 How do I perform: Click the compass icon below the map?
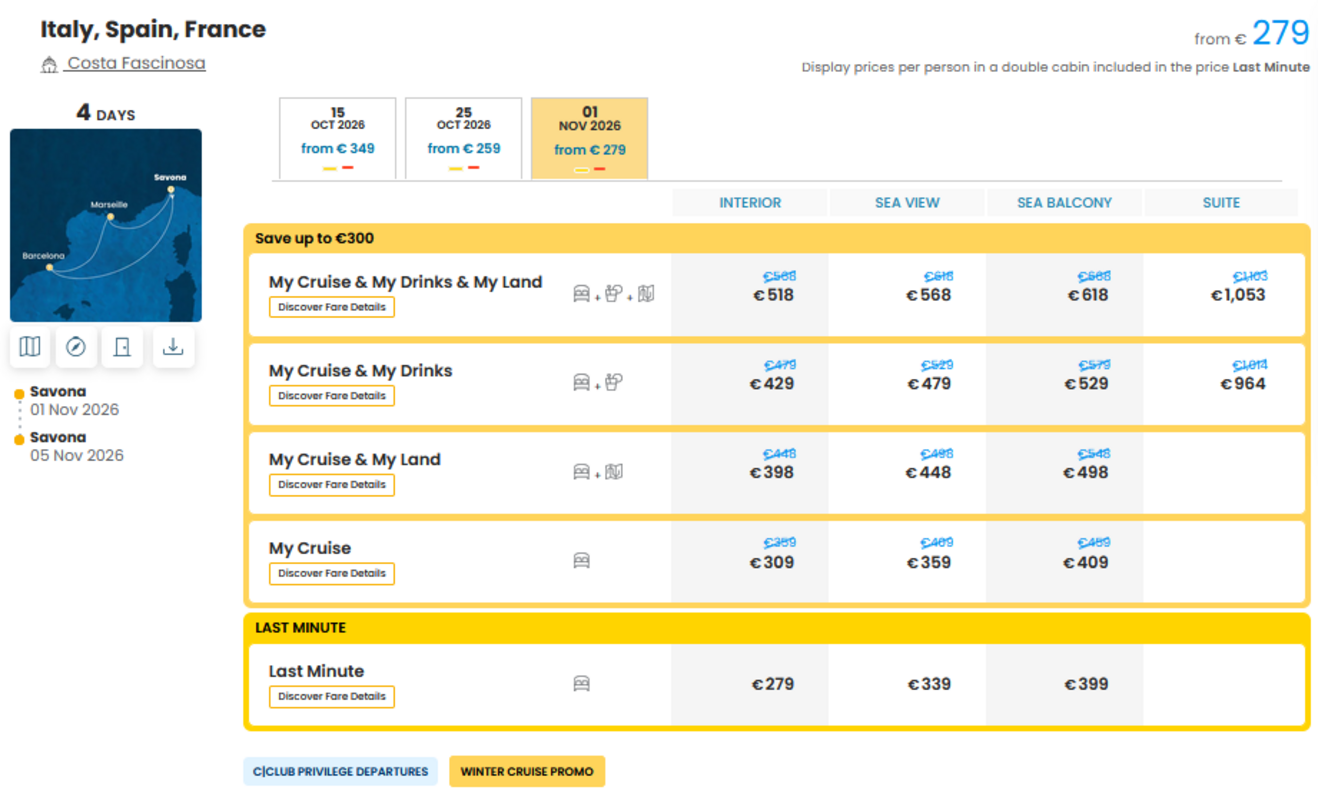pos(76,347)
